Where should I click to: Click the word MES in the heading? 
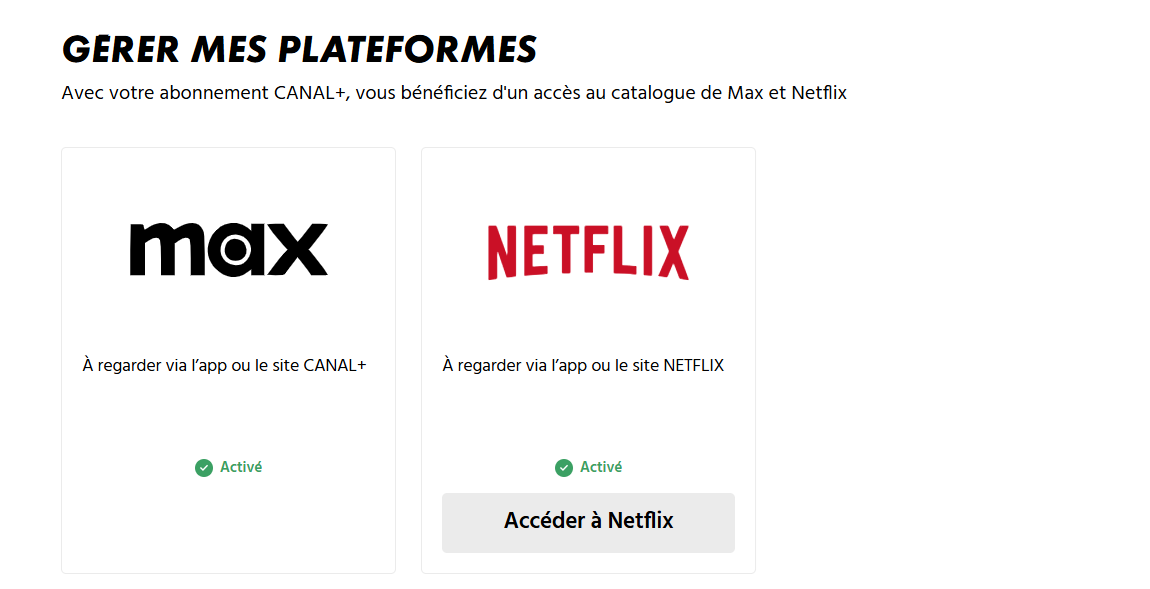coord(229,50)
